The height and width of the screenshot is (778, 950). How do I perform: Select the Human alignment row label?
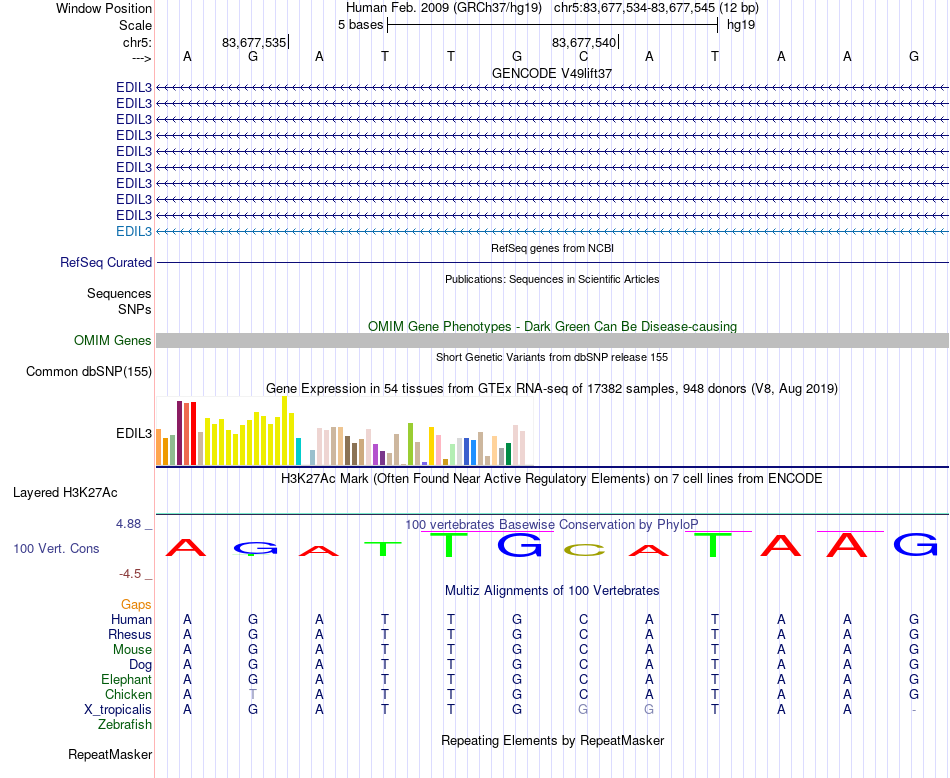pyautogui.click(x=131, y=619)
